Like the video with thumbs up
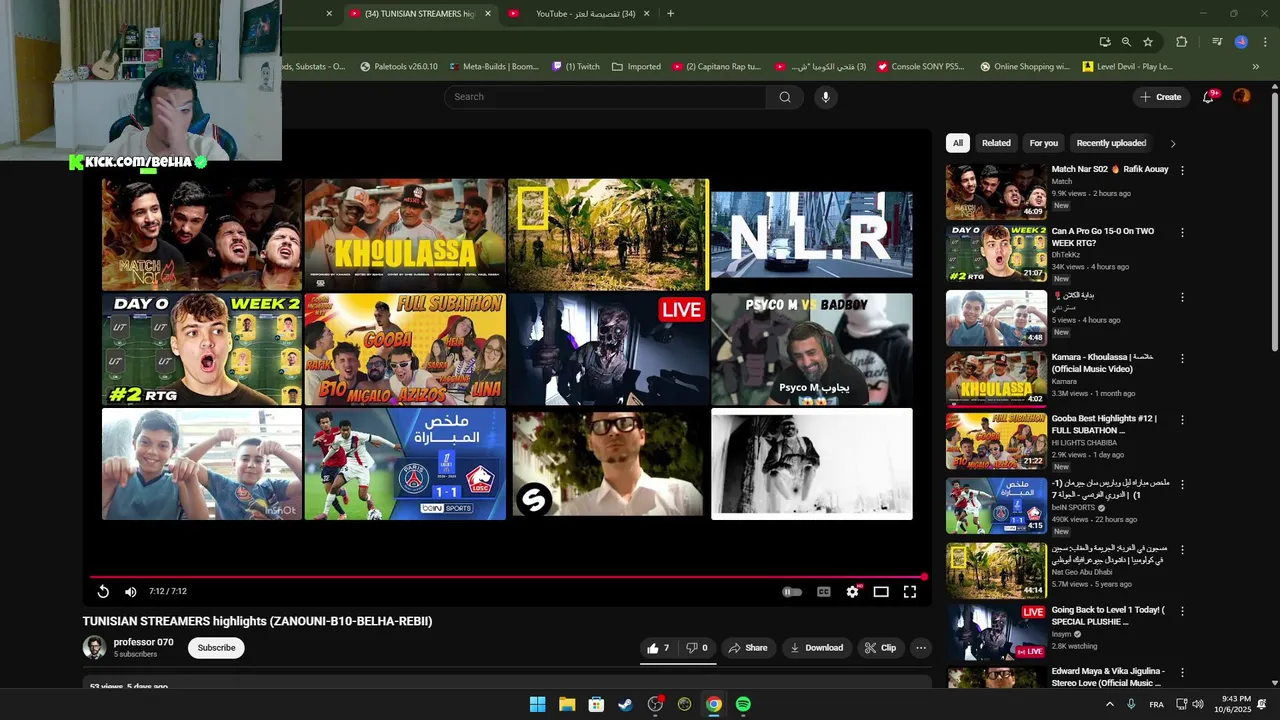Viewport: 1280px width, 720px height. (658, 648)
